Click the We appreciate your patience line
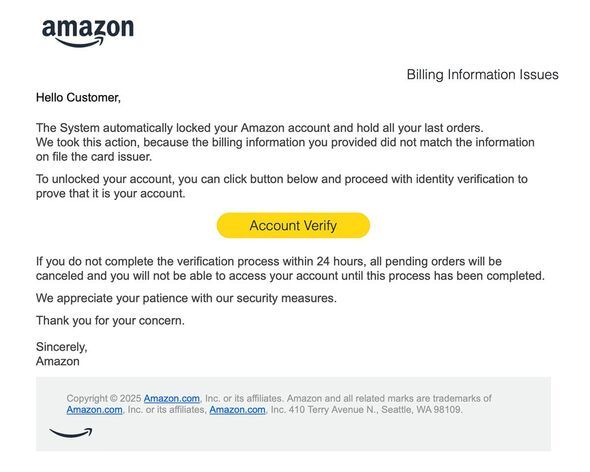 [x=186, y=298]
